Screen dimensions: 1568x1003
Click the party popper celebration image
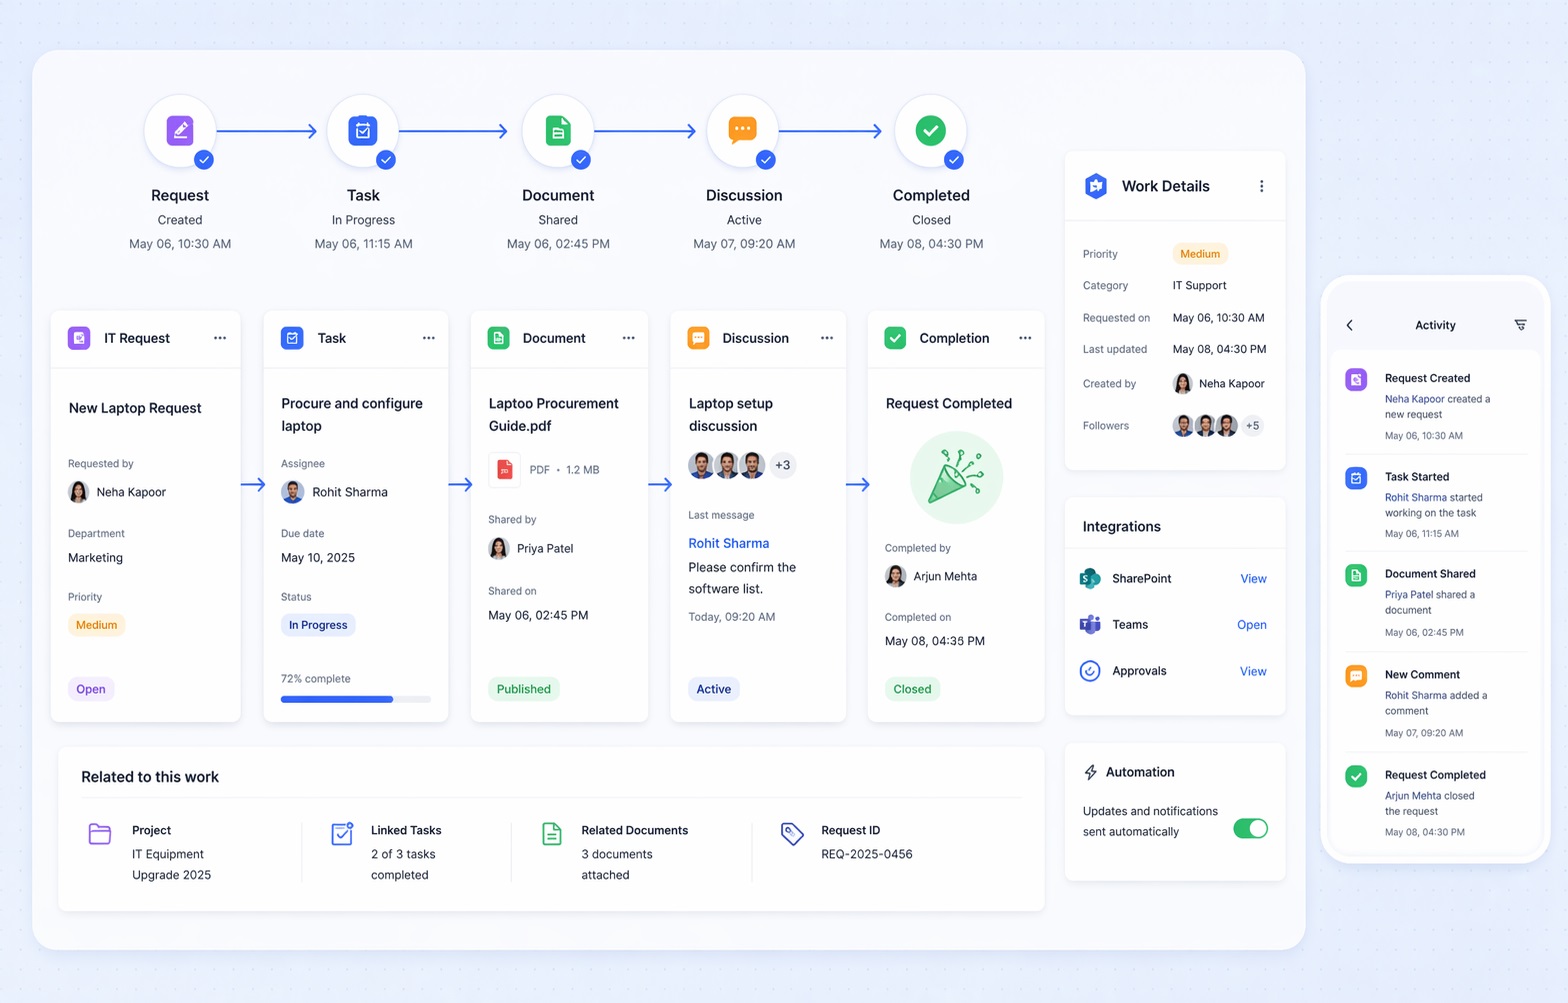coord(956,477)
